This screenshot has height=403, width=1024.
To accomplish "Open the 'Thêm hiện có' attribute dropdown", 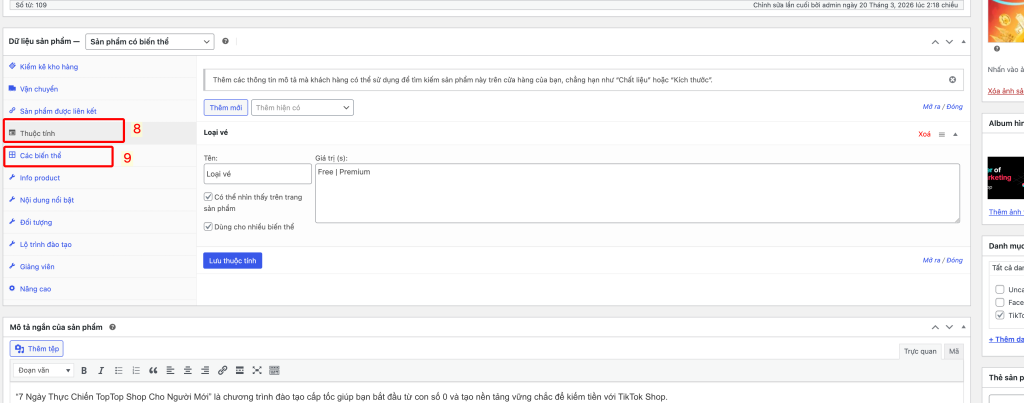I will pos(302,106).
